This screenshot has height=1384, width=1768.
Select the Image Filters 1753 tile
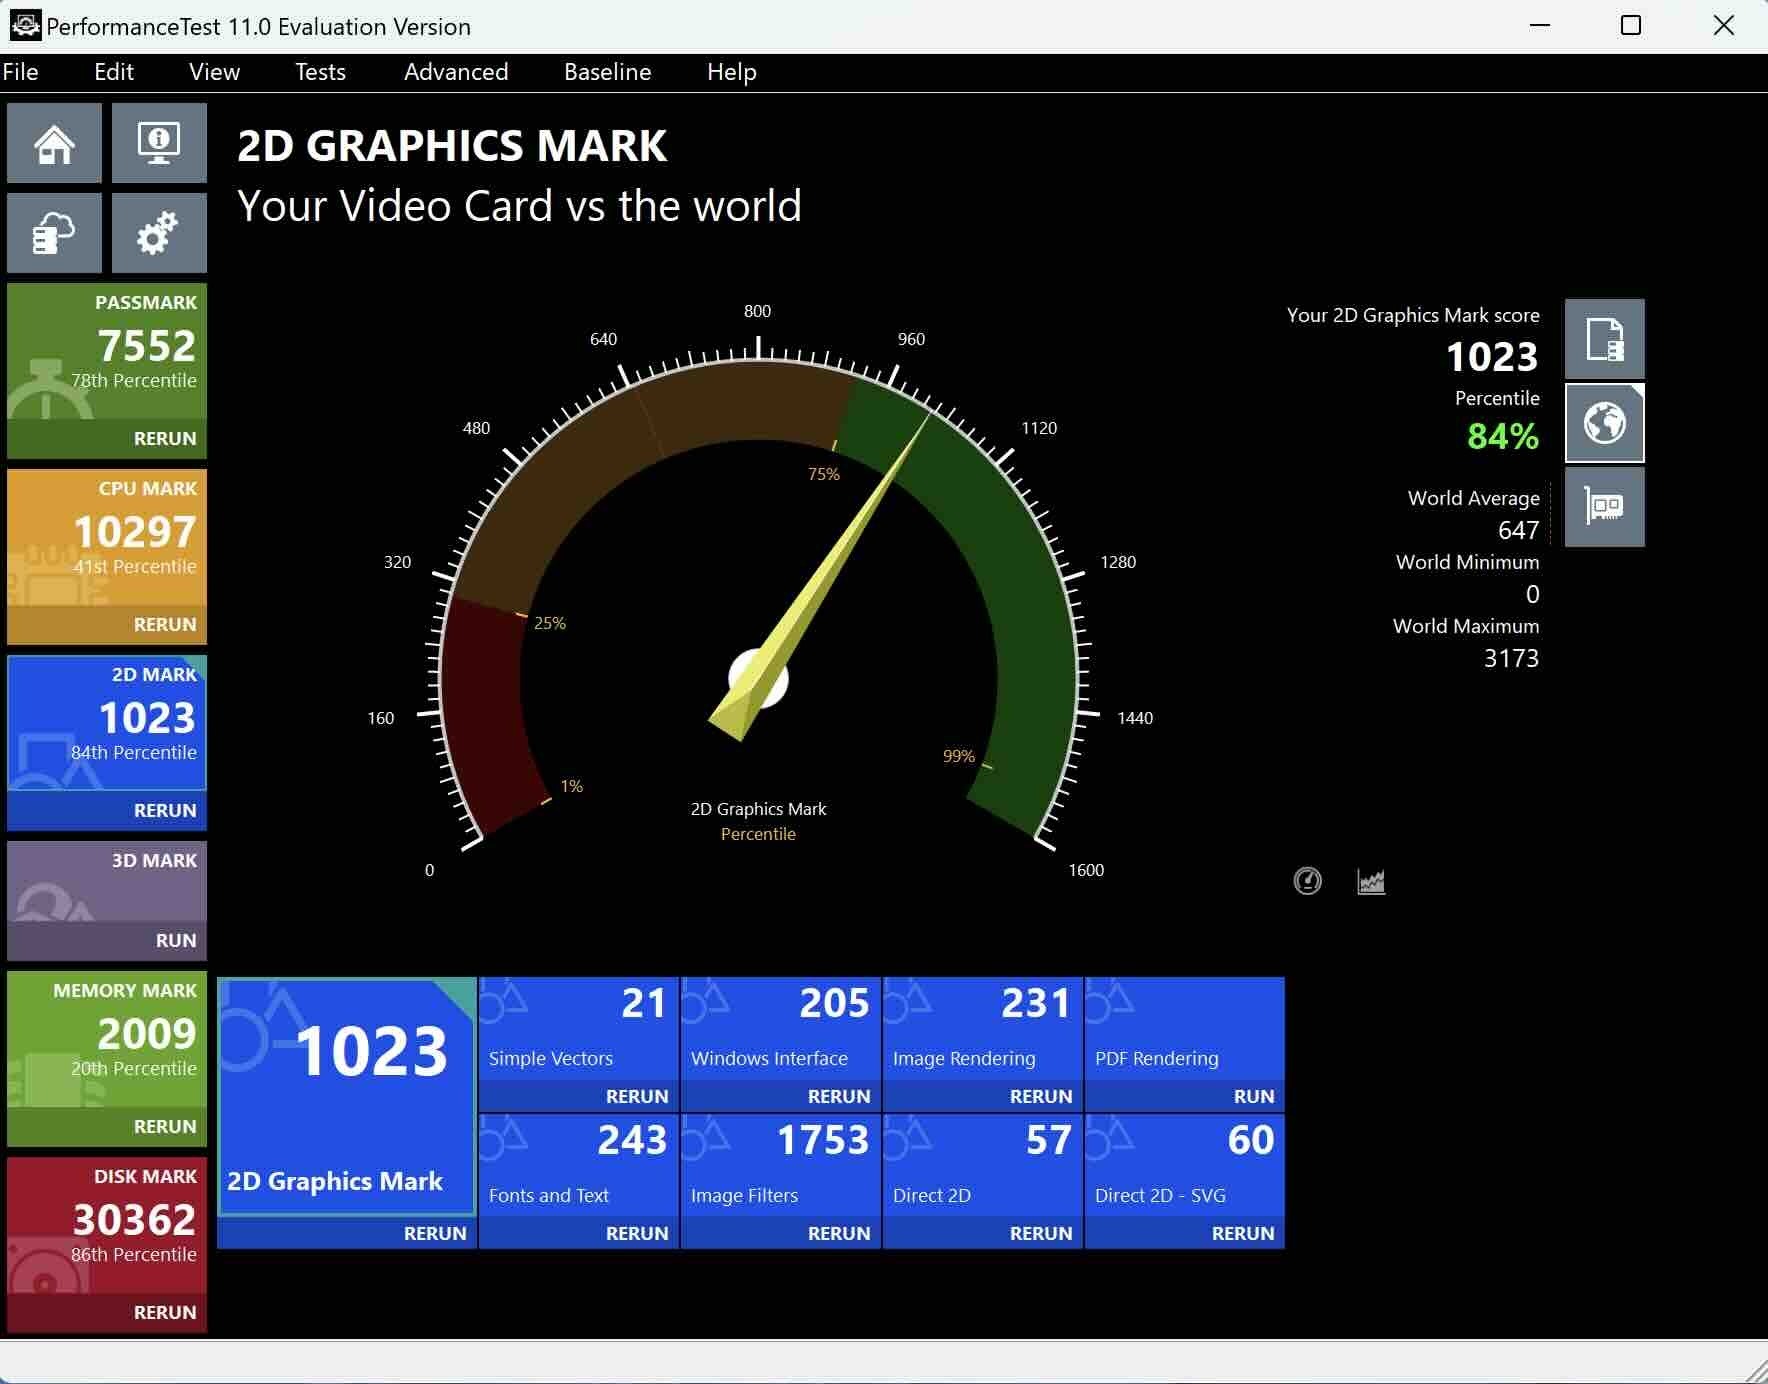(781, 1166)
